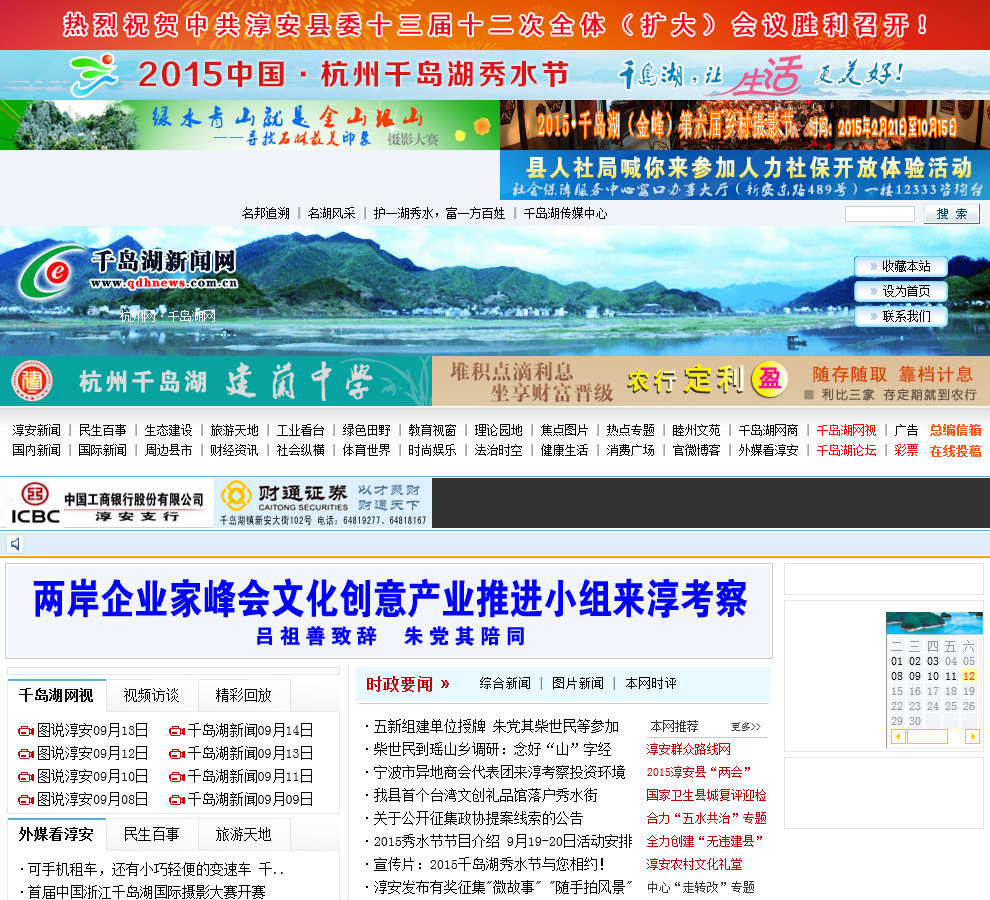Open video icon beside 千岛湖新闻09月09日
Viewport: 990px width, 900px height.
point(177,800)
